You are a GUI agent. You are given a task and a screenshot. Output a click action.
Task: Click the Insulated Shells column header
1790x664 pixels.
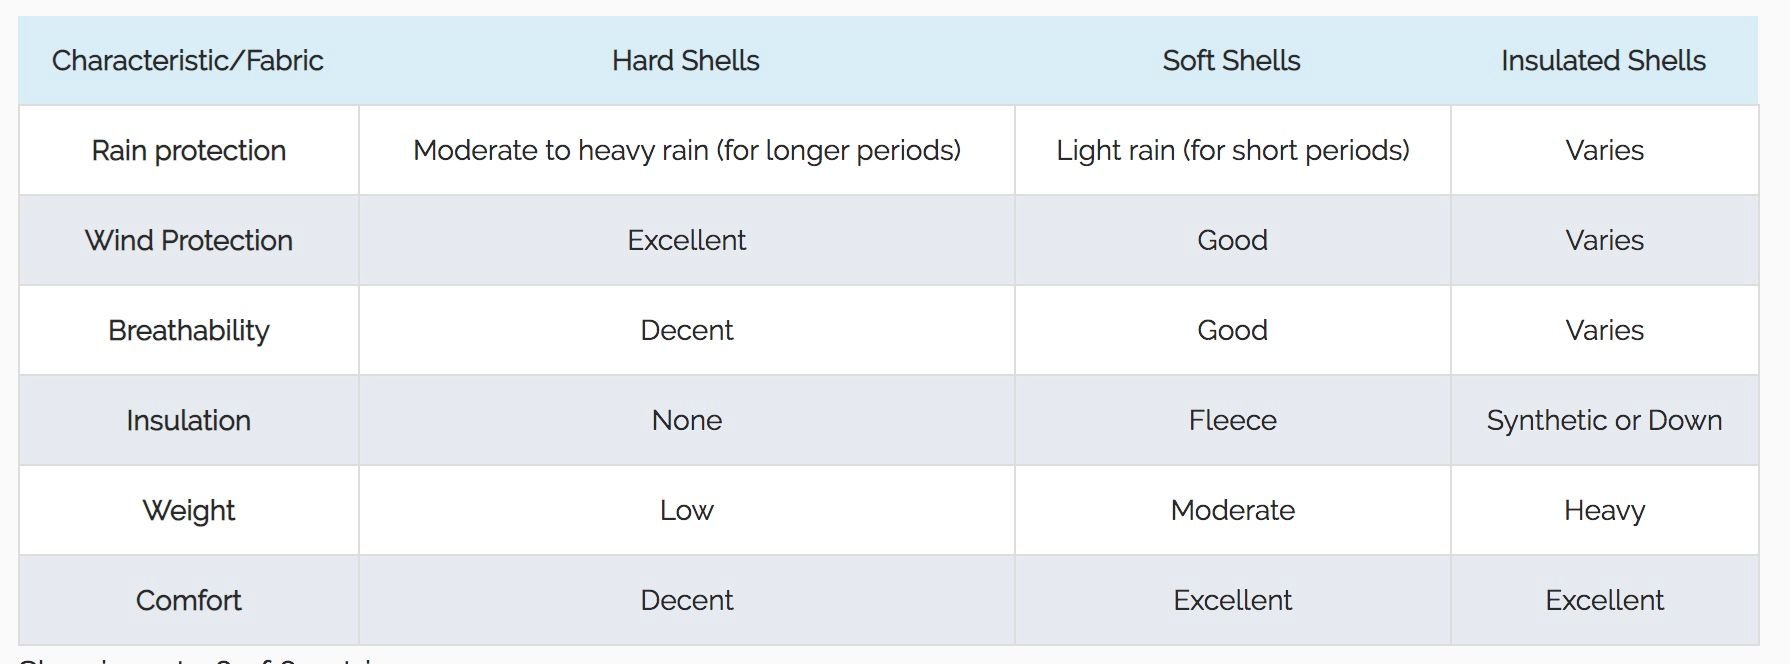(1604, 60)
